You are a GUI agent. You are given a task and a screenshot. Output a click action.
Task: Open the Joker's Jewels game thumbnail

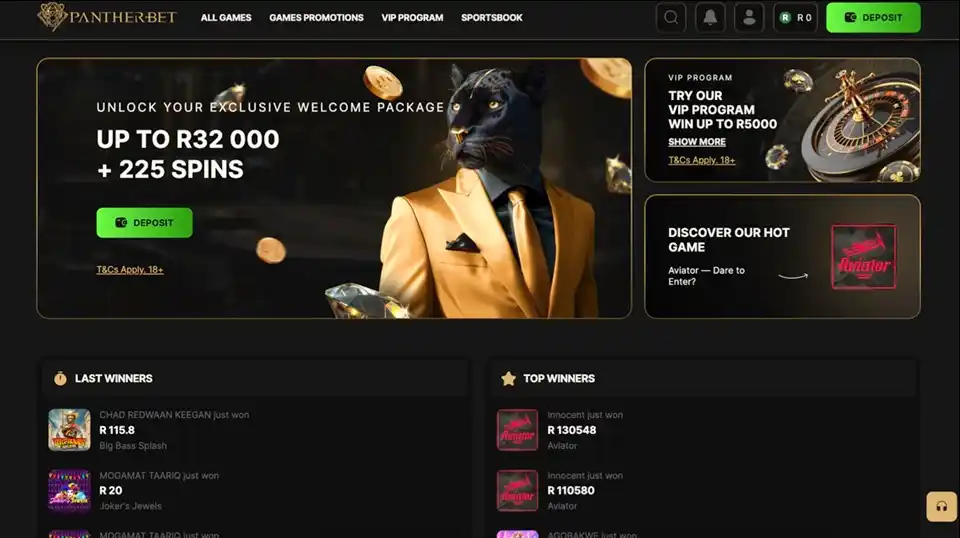pos(69,490)
